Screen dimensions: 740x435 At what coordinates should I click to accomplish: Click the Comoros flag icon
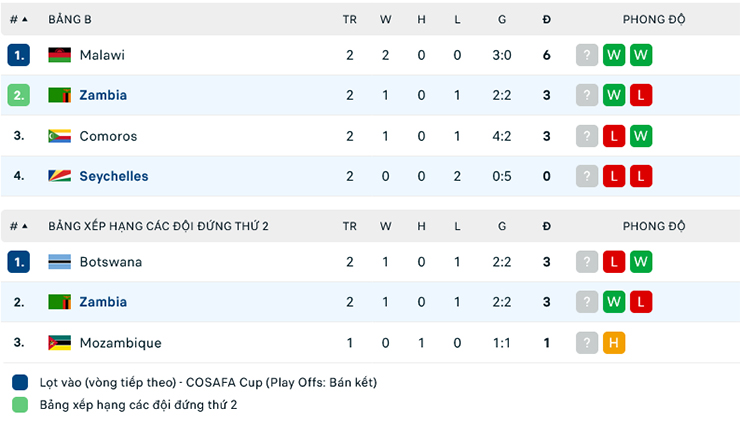(59, 136)
